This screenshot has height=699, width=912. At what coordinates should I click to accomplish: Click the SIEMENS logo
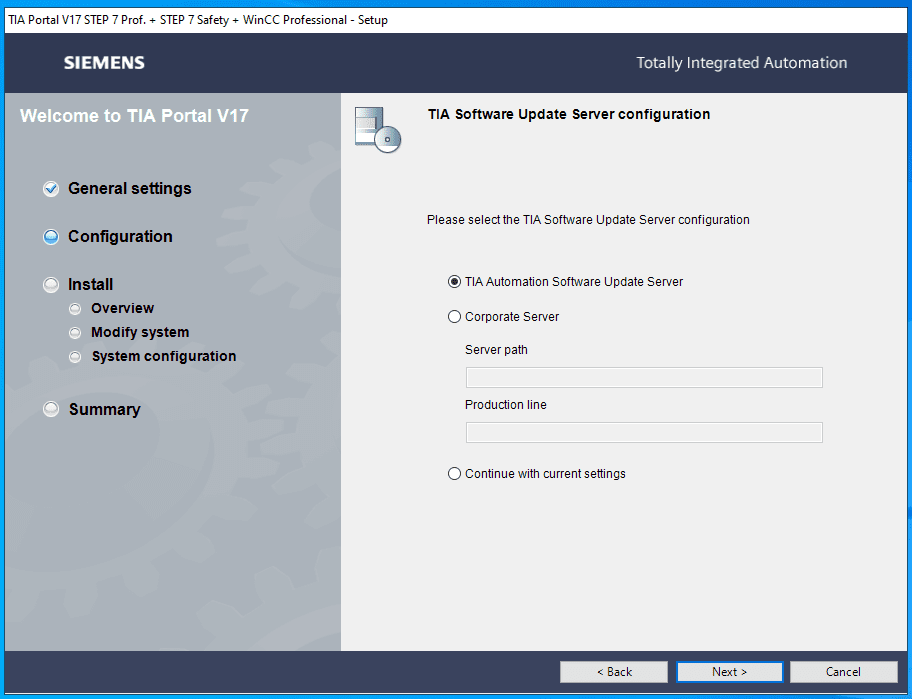pos(104,63)
